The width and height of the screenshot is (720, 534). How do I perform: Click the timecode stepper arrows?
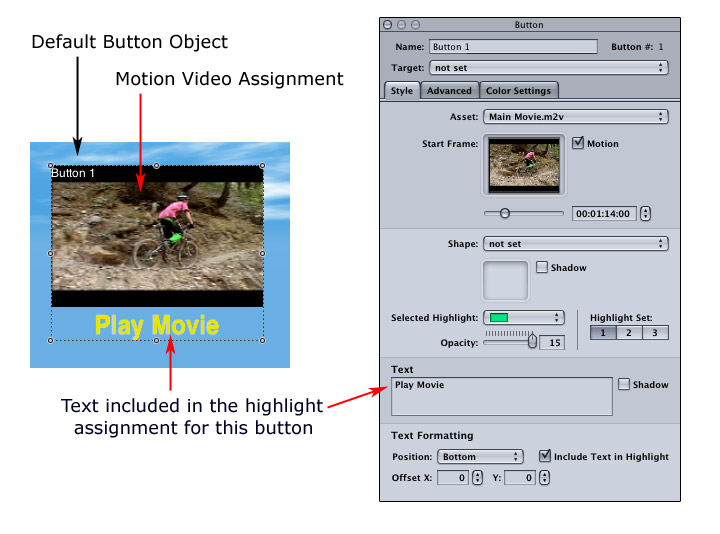(645, 213)
